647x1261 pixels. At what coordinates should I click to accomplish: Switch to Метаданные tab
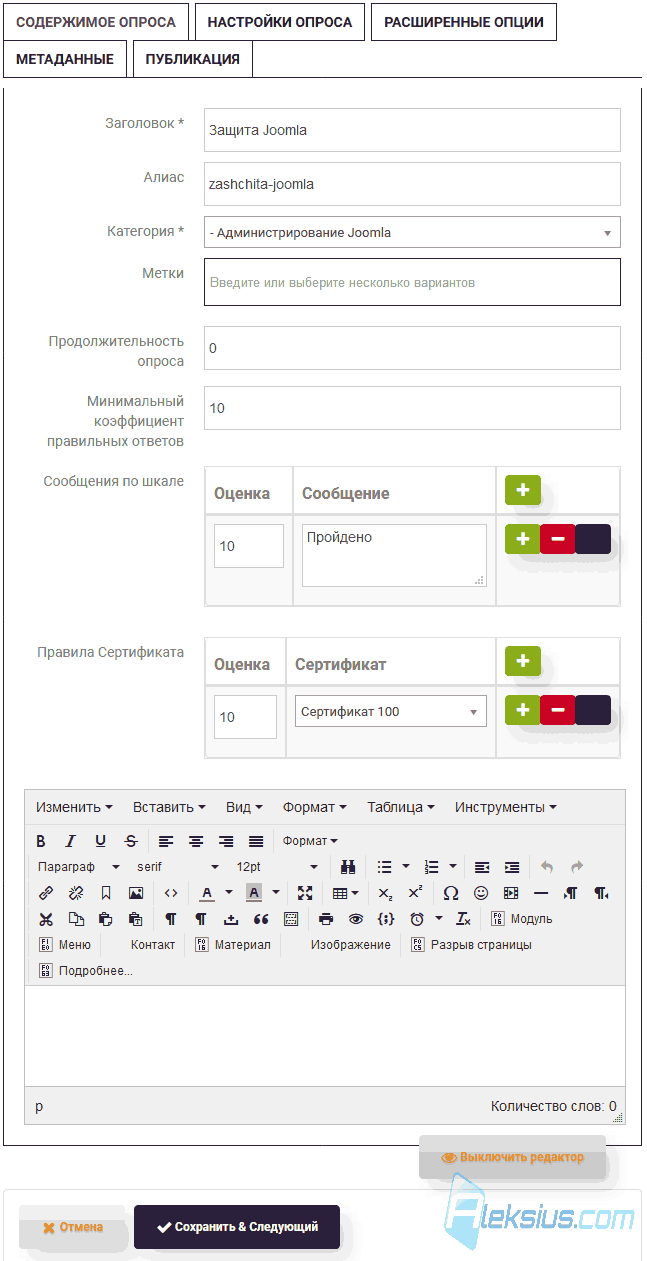coord(65,59)
